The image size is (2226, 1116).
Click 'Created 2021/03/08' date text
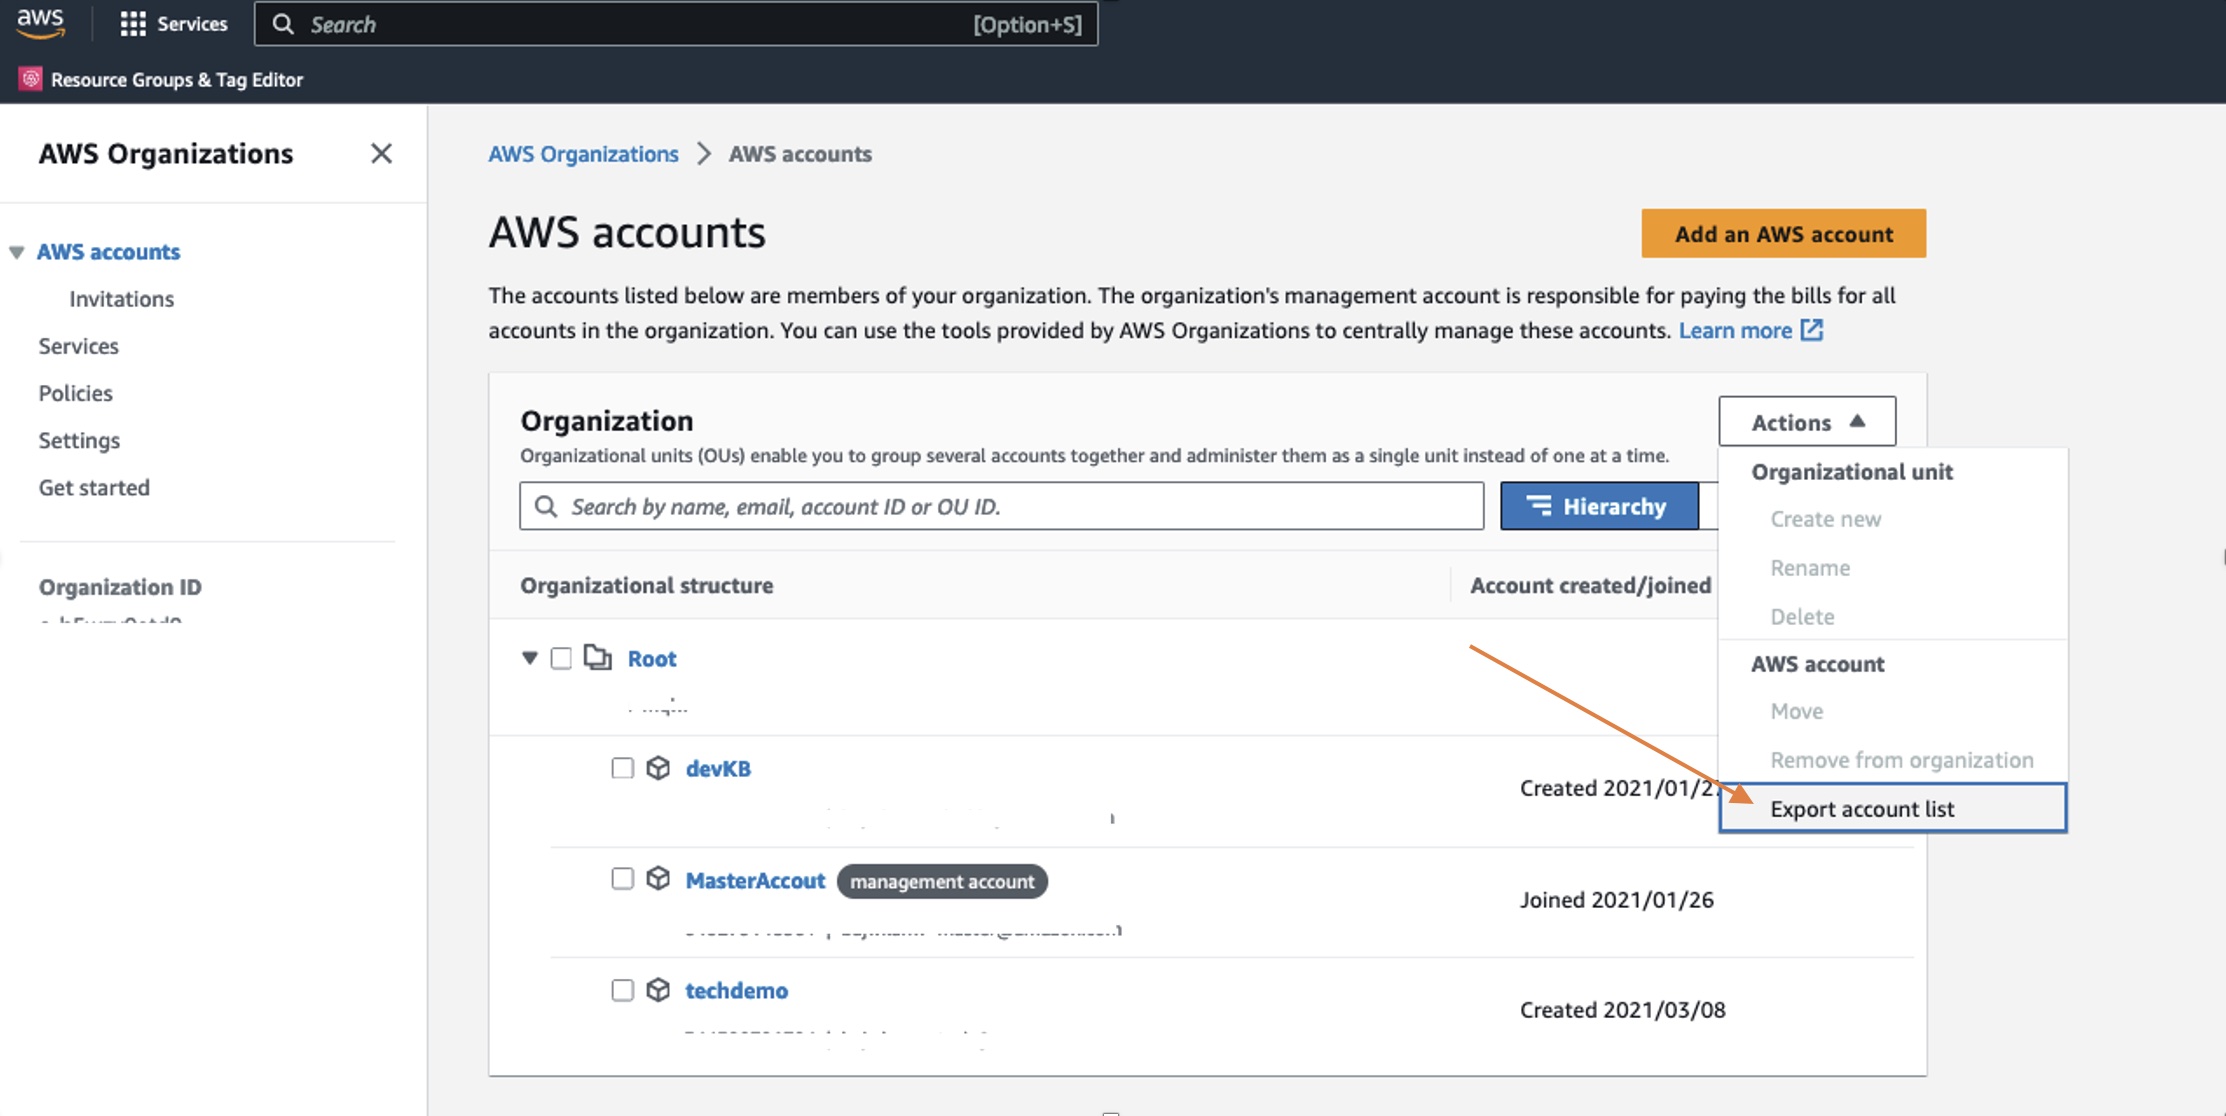click(1622, 1010)
